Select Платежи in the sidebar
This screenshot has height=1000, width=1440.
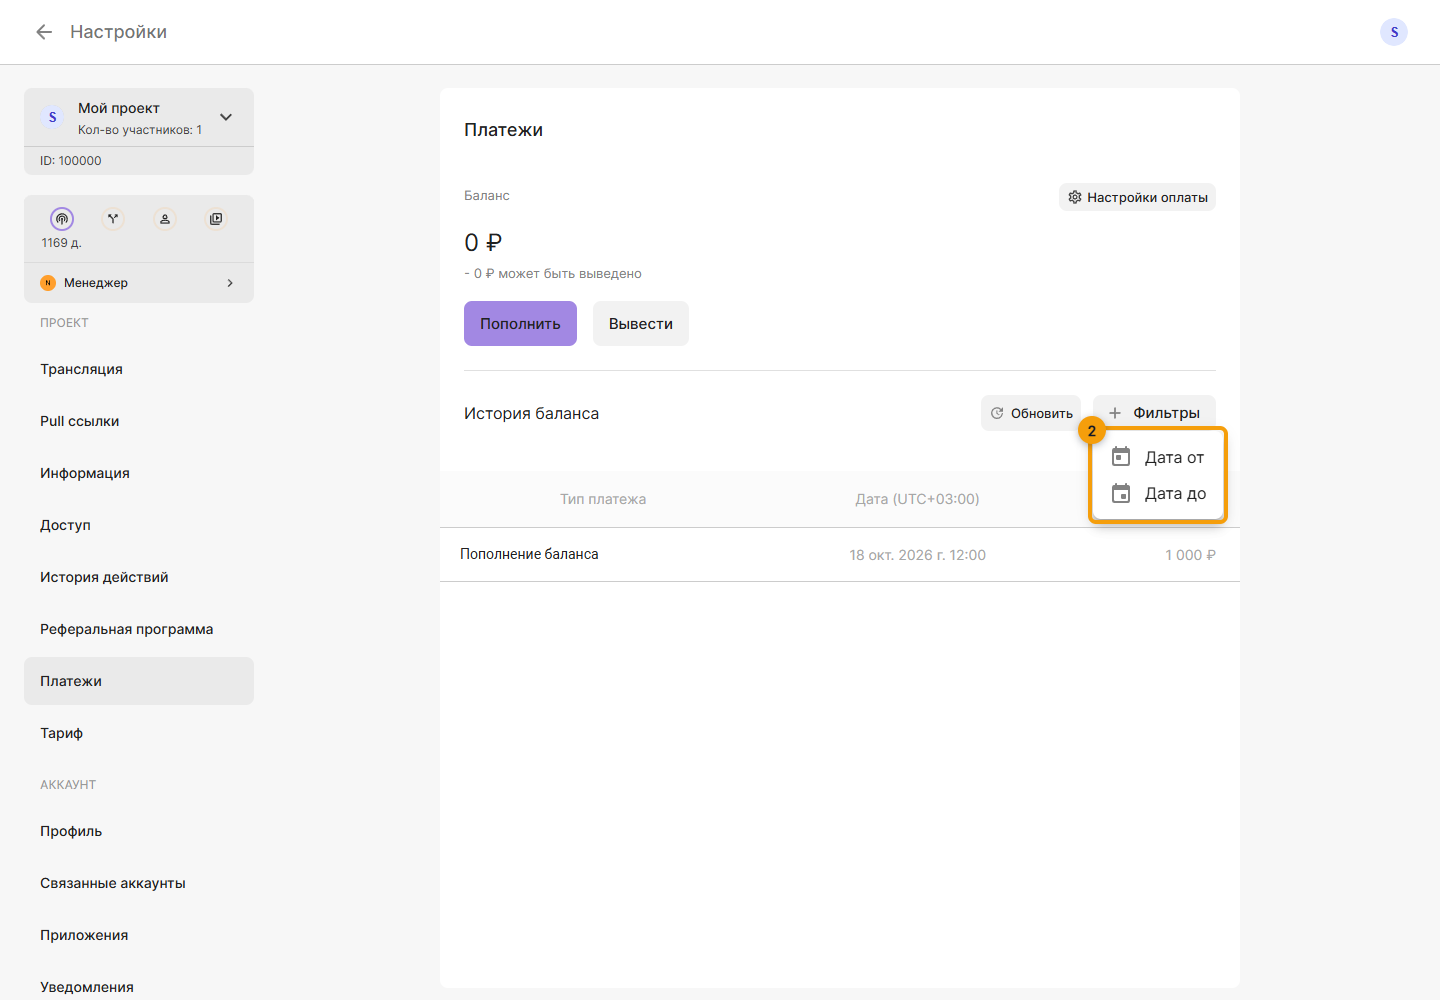(139, 681)
